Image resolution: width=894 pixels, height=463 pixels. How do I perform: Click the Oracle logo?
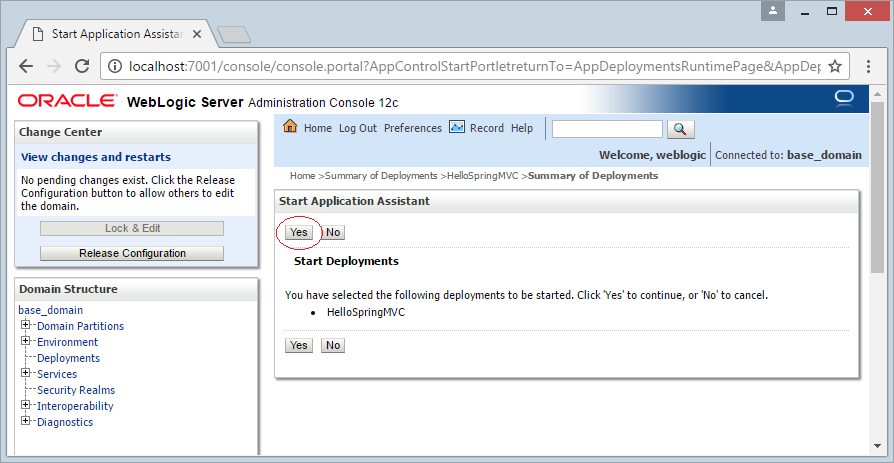pyautogui.click(x=67, y=101)
